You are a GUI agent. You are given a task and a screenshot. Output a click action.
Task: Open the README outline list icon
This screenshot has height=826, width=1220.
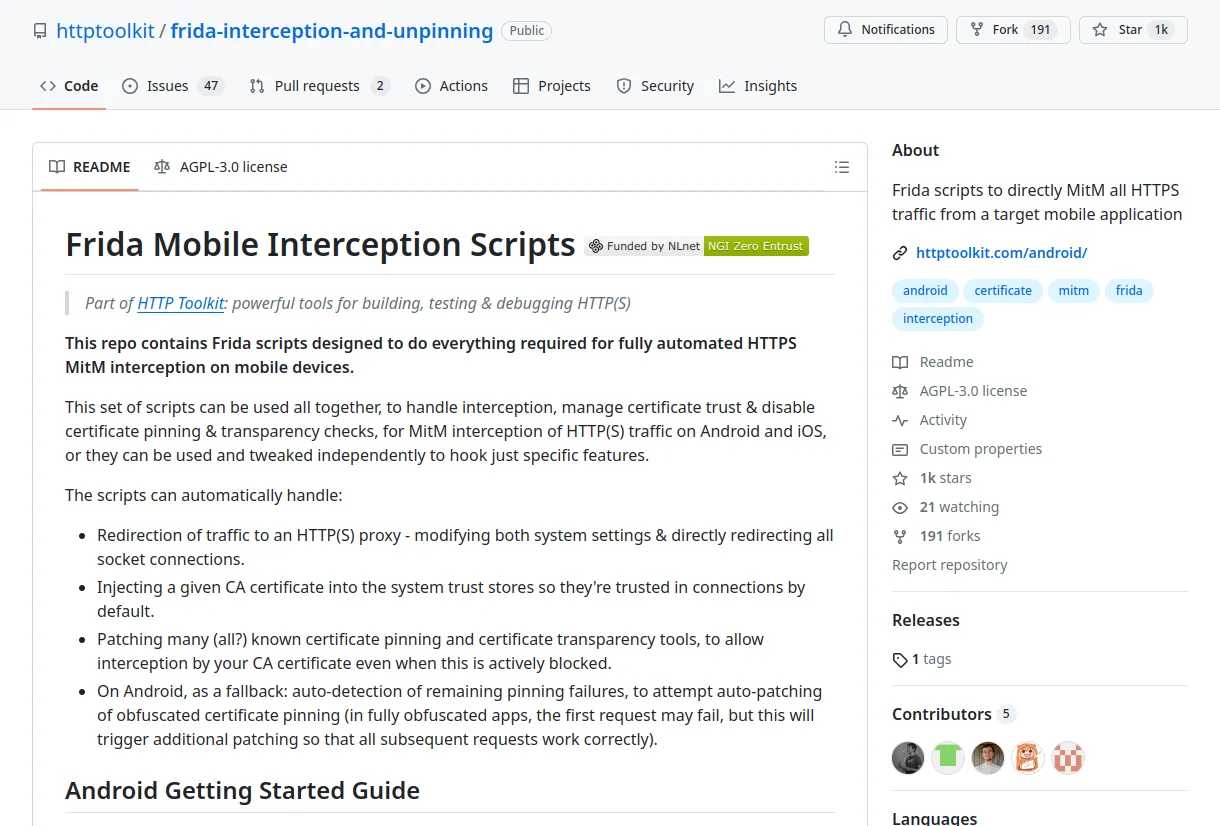point(842,167)
